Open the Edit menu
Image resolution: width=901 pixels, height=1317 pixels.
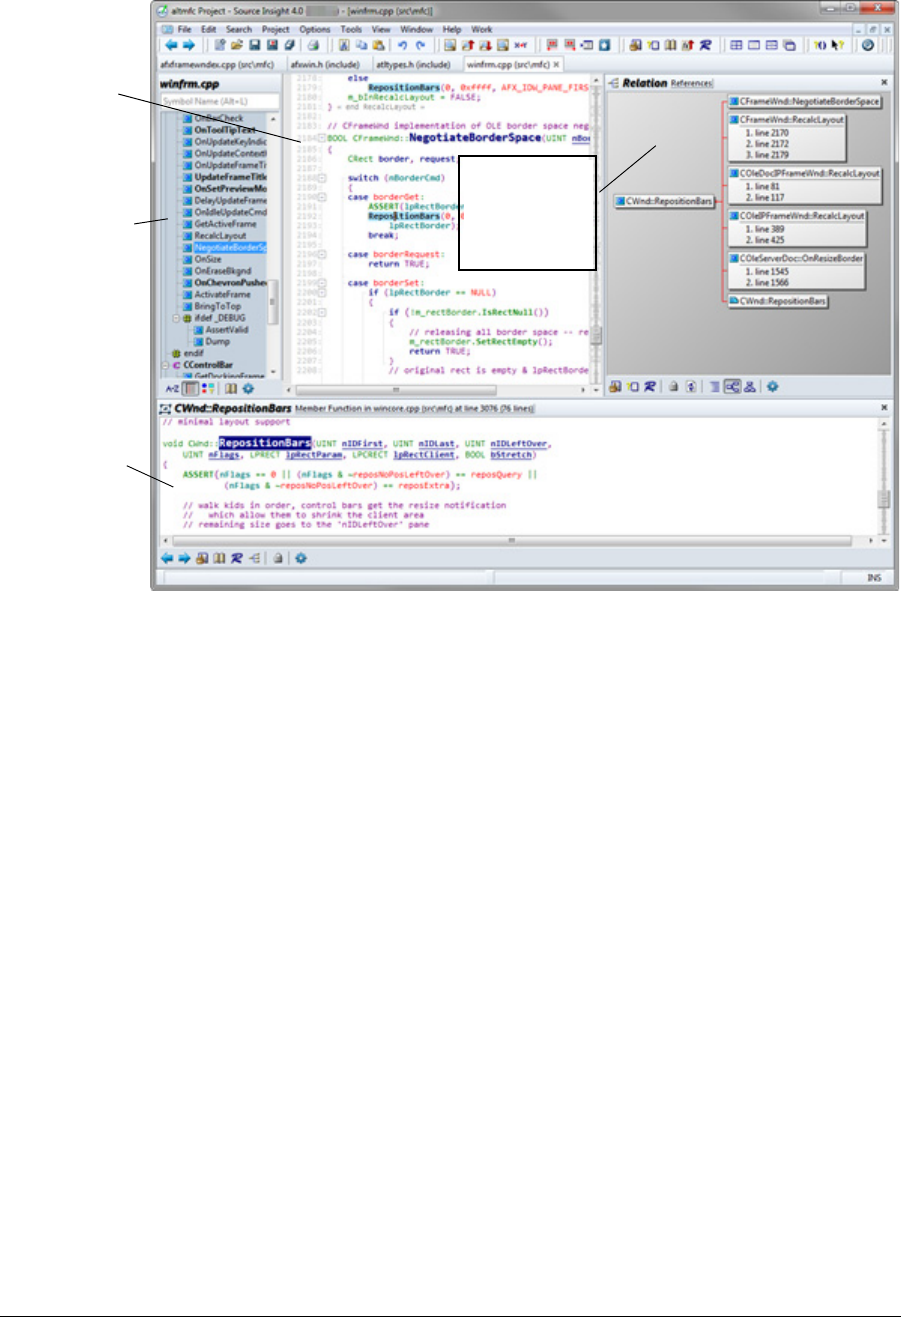pos(208,29)
